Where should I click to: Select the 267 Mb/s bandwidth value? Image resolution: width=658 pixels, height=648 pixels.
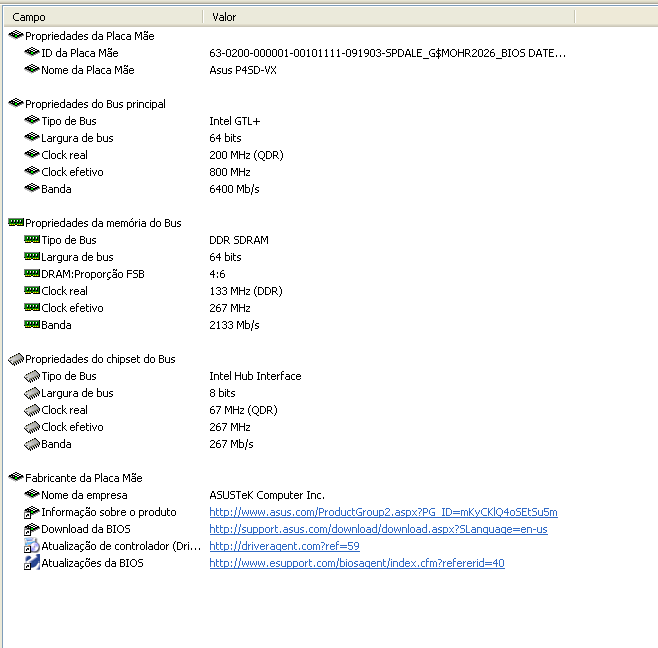231,444
